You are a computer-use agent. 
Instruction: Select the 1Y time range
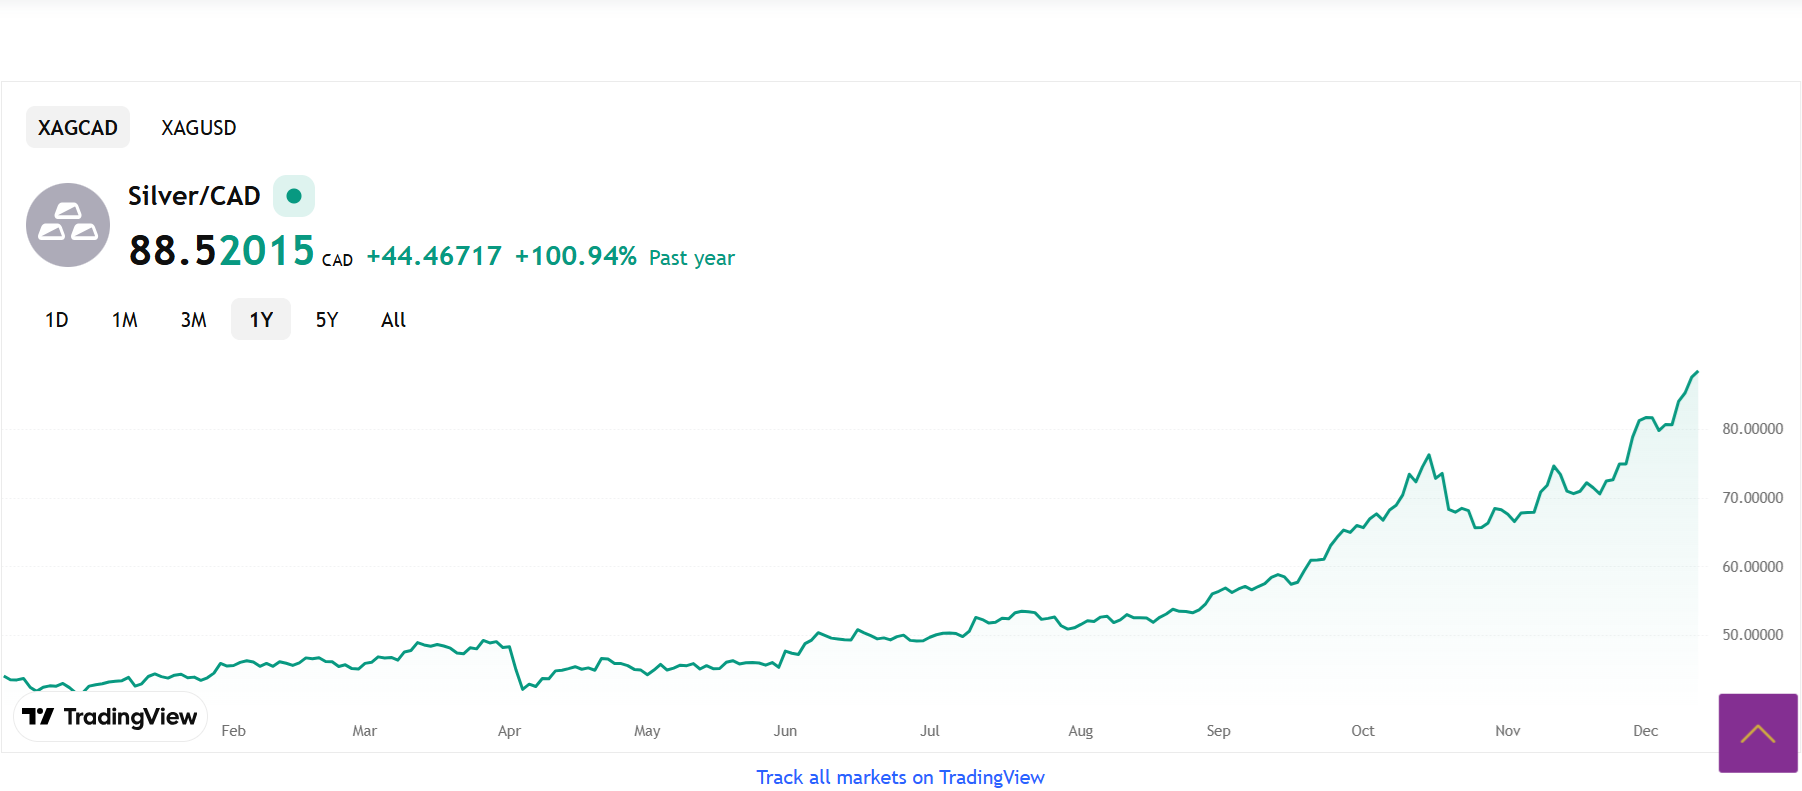coord(261,320)
